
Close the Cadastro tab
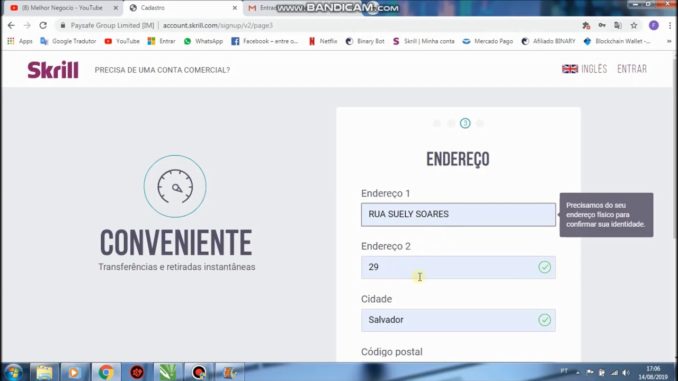point(235,8)
